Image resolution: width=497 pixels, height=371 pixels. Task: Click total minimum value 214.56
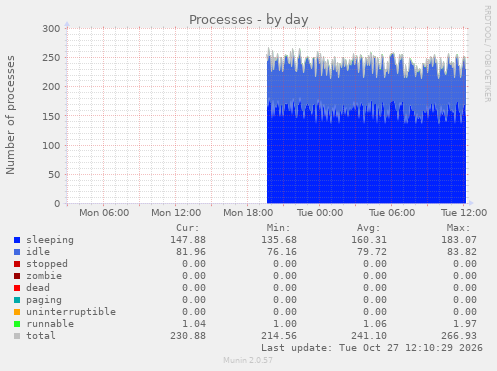[279, 336]
